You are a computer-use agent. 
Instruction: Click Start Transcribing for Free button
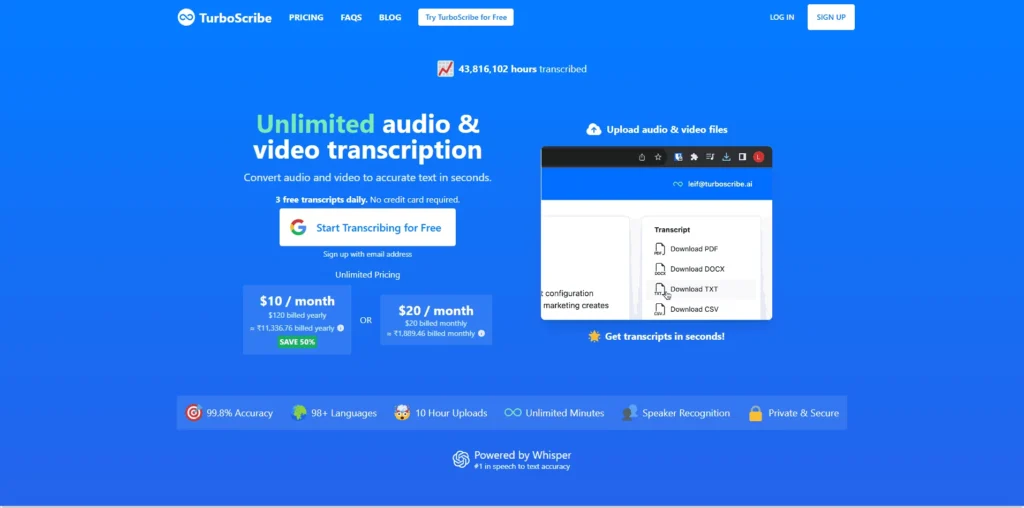(x=368, y=227)
